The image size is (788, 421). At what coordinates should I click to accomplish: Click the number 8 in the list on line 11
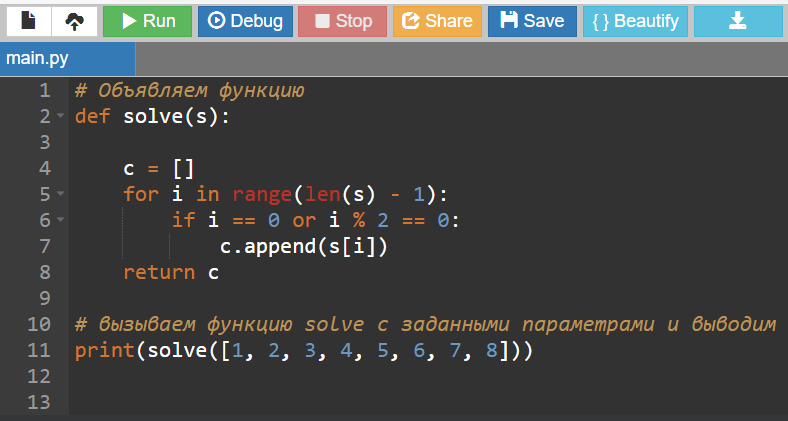pyautogui.click(x=491, y=350)
